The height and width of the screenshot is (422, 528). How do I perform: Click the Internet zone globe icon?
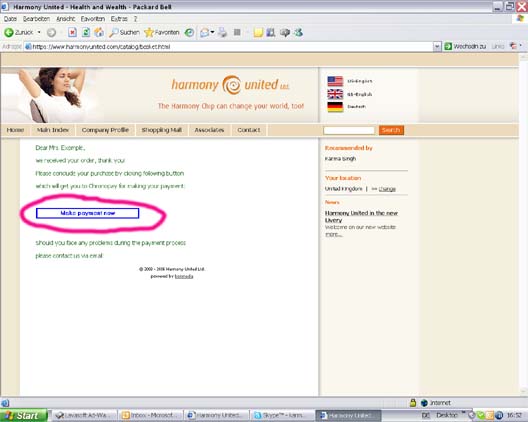click(425, 403)
